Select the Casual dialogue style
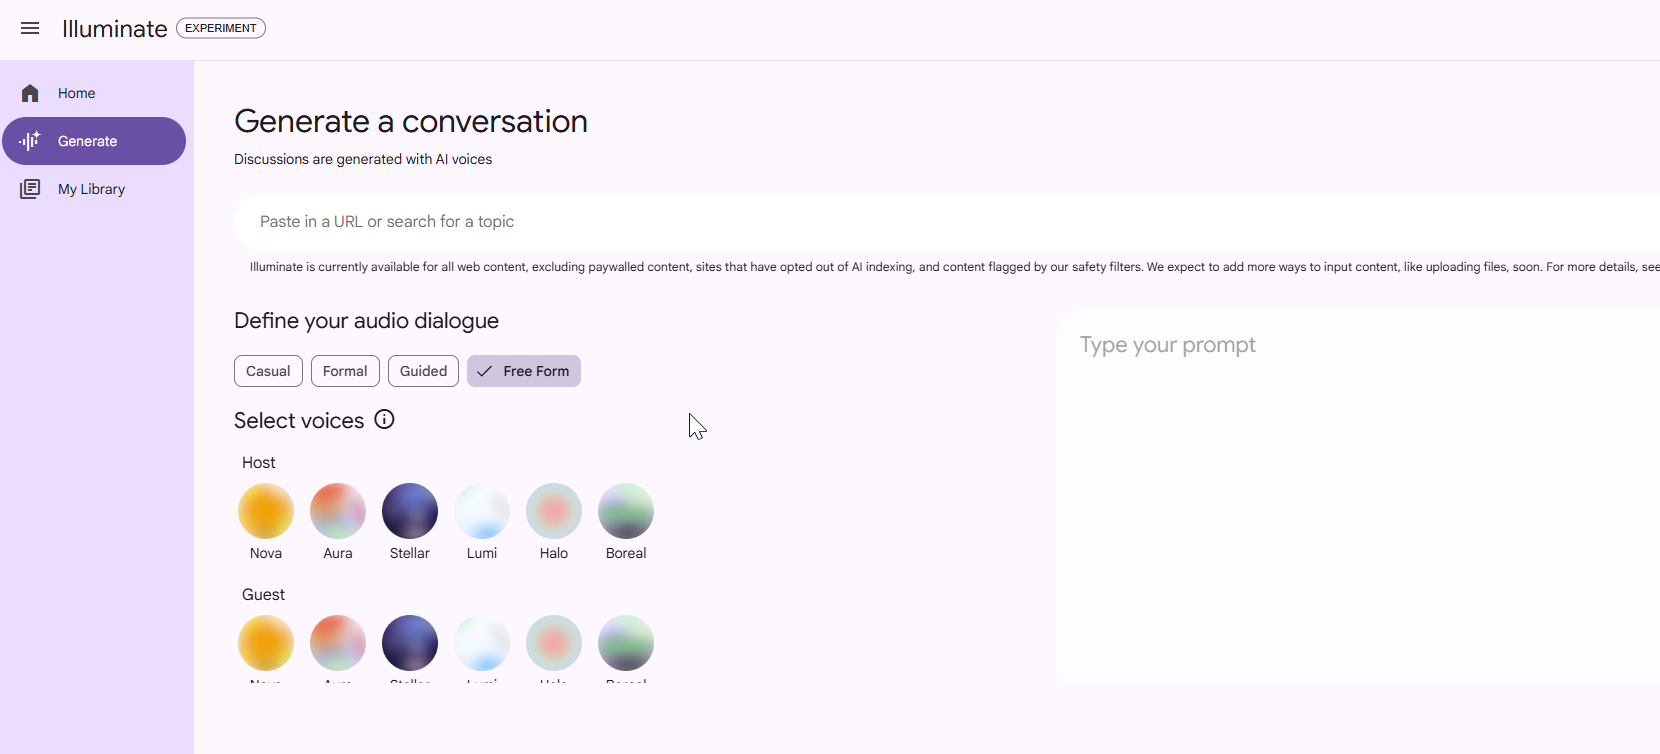The height and width of the screenshot is (754, 1660). click(x=268, y=371)
